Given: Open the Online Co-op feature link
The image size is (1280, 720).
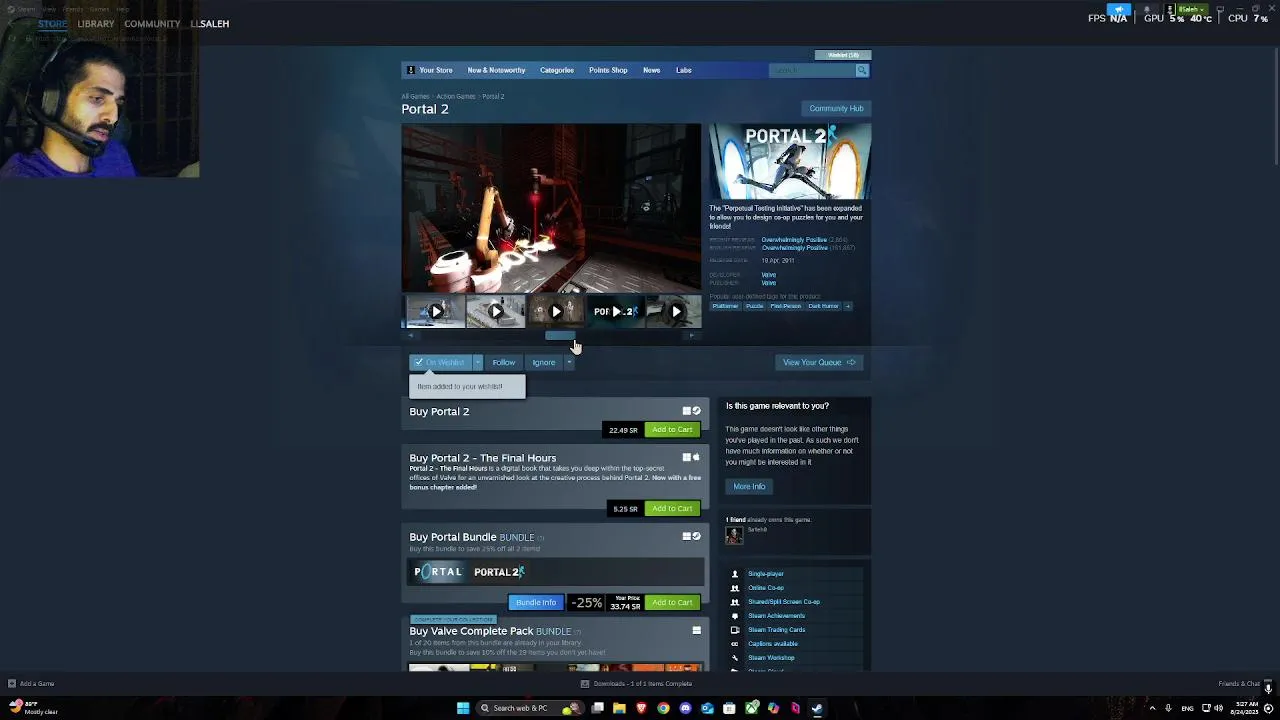Looking at the screenshot, I should click(766, 588).
